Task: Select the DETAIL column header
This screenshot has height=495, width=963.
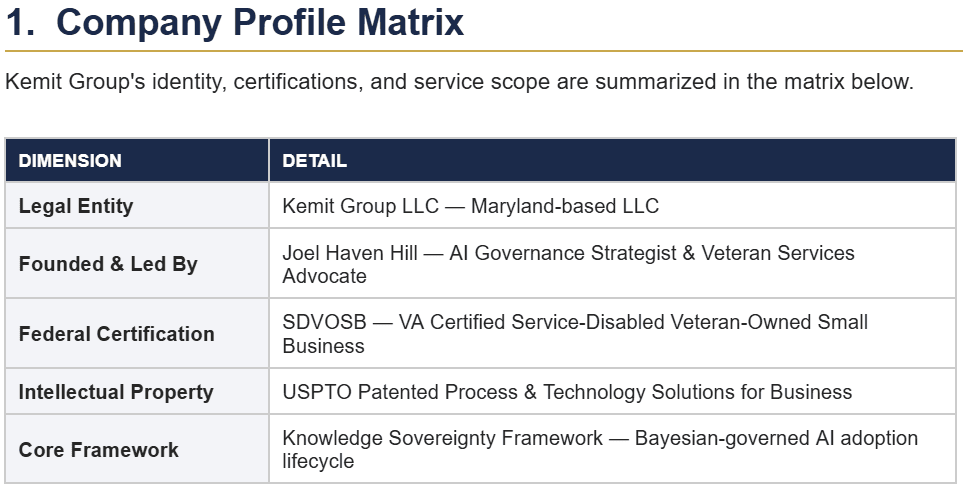Action: coord(314,160)
